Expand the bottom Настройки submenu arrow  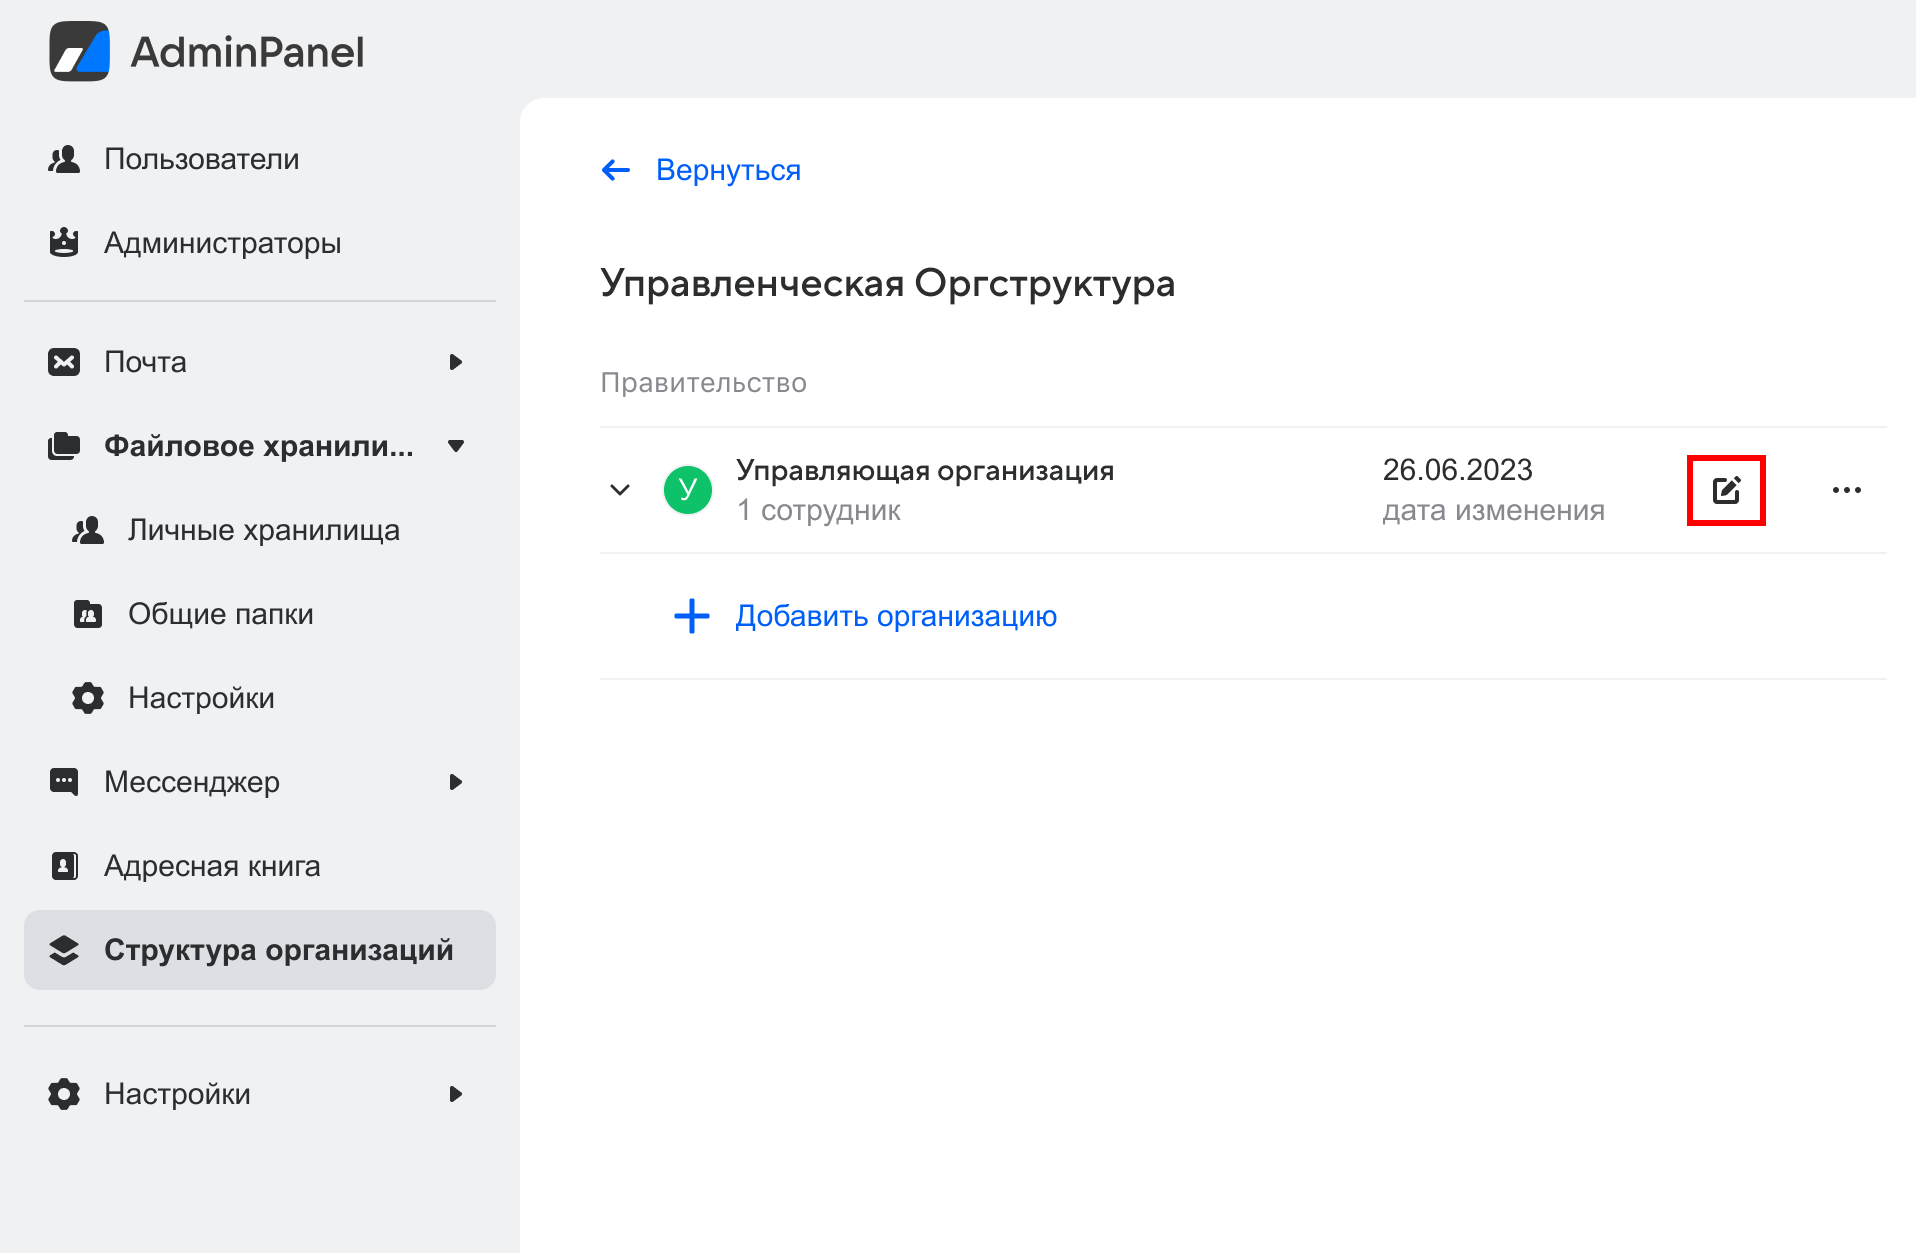(x=456, y=1094)
